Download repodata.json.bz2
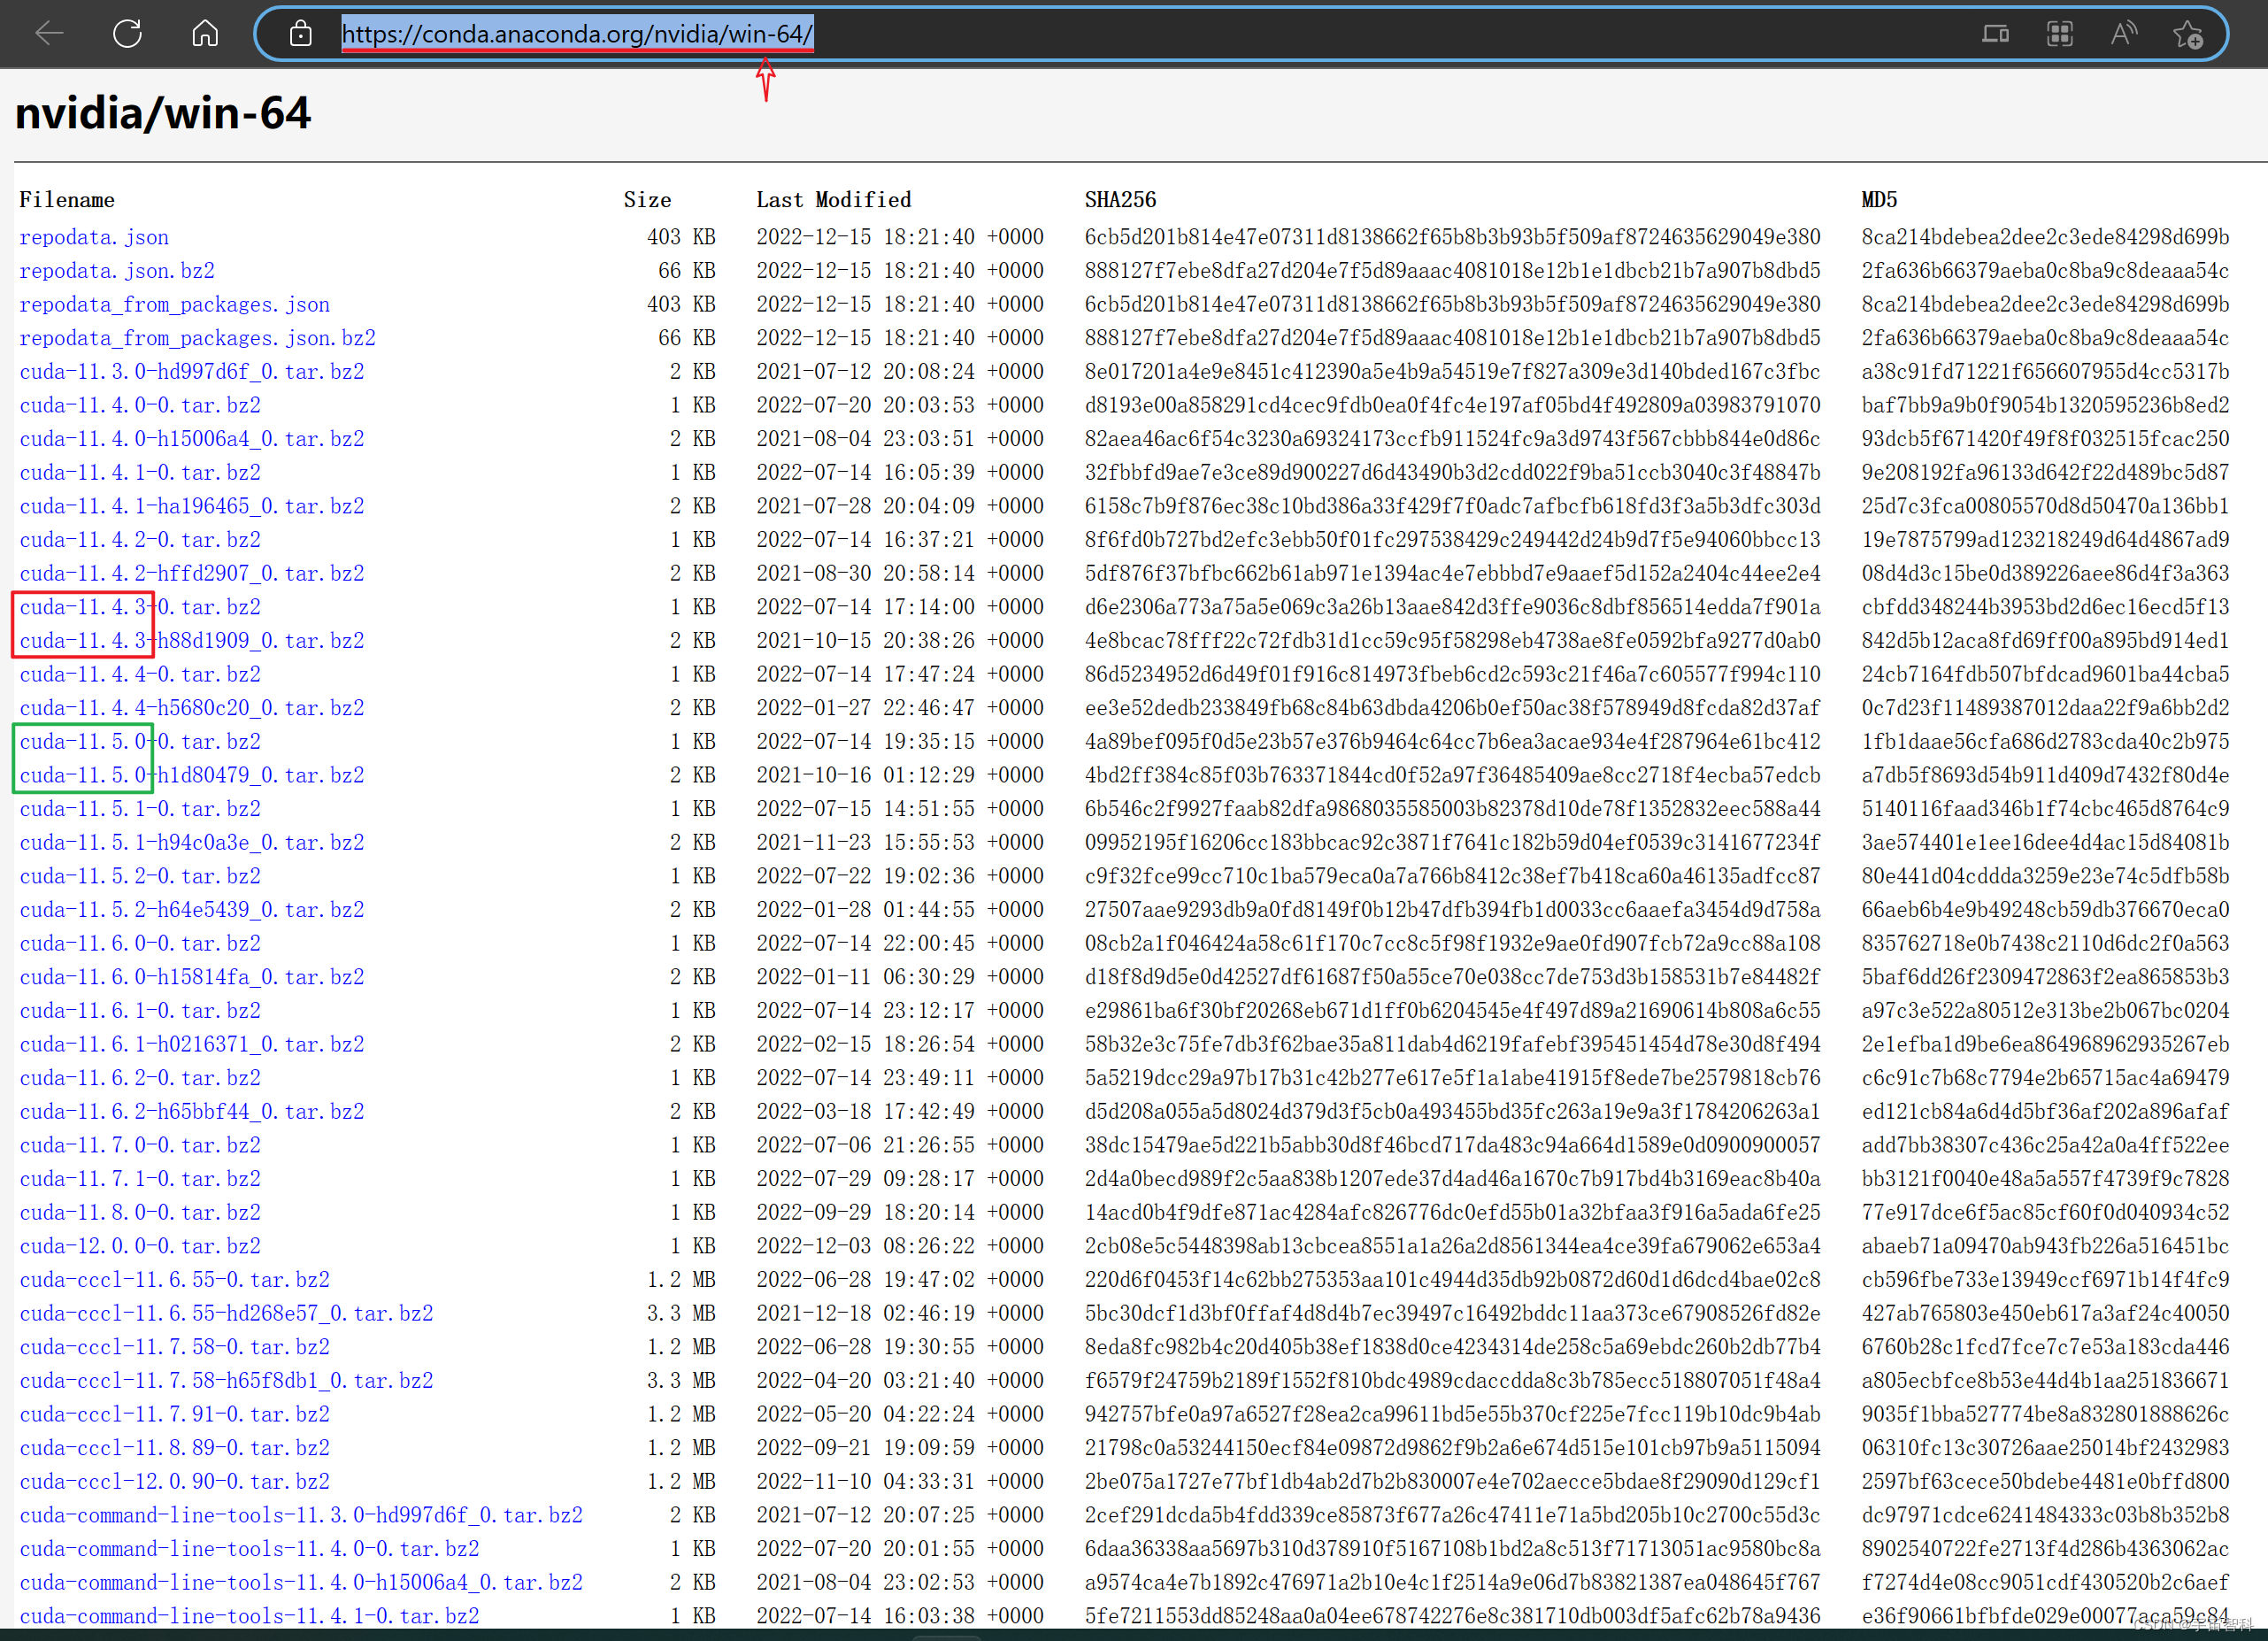This screenshot has height=1641, width=2268. click(117, 271)
